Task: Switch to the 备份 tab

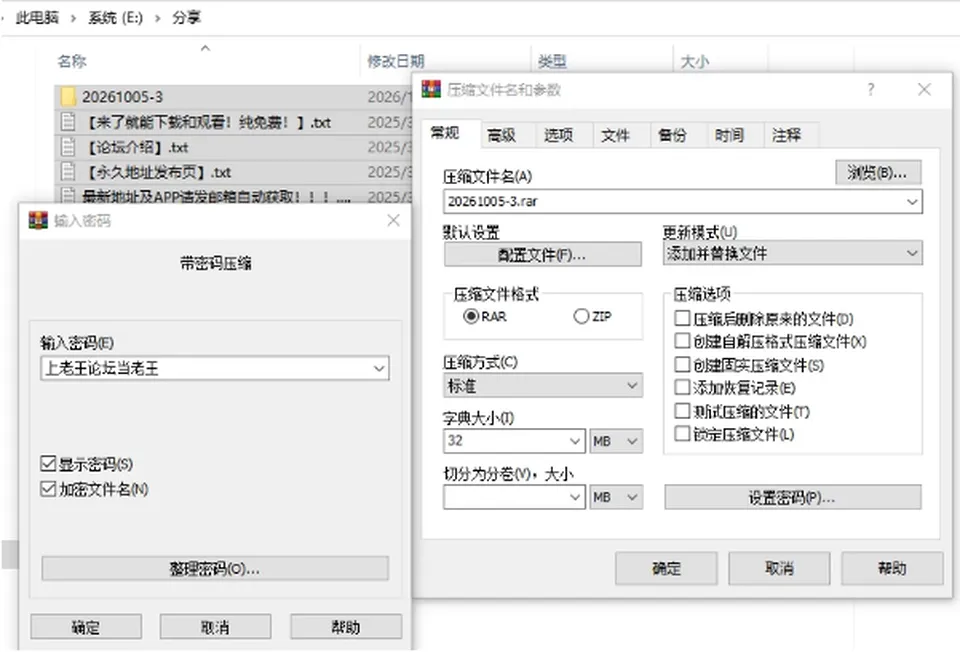Action: (672, 135)
